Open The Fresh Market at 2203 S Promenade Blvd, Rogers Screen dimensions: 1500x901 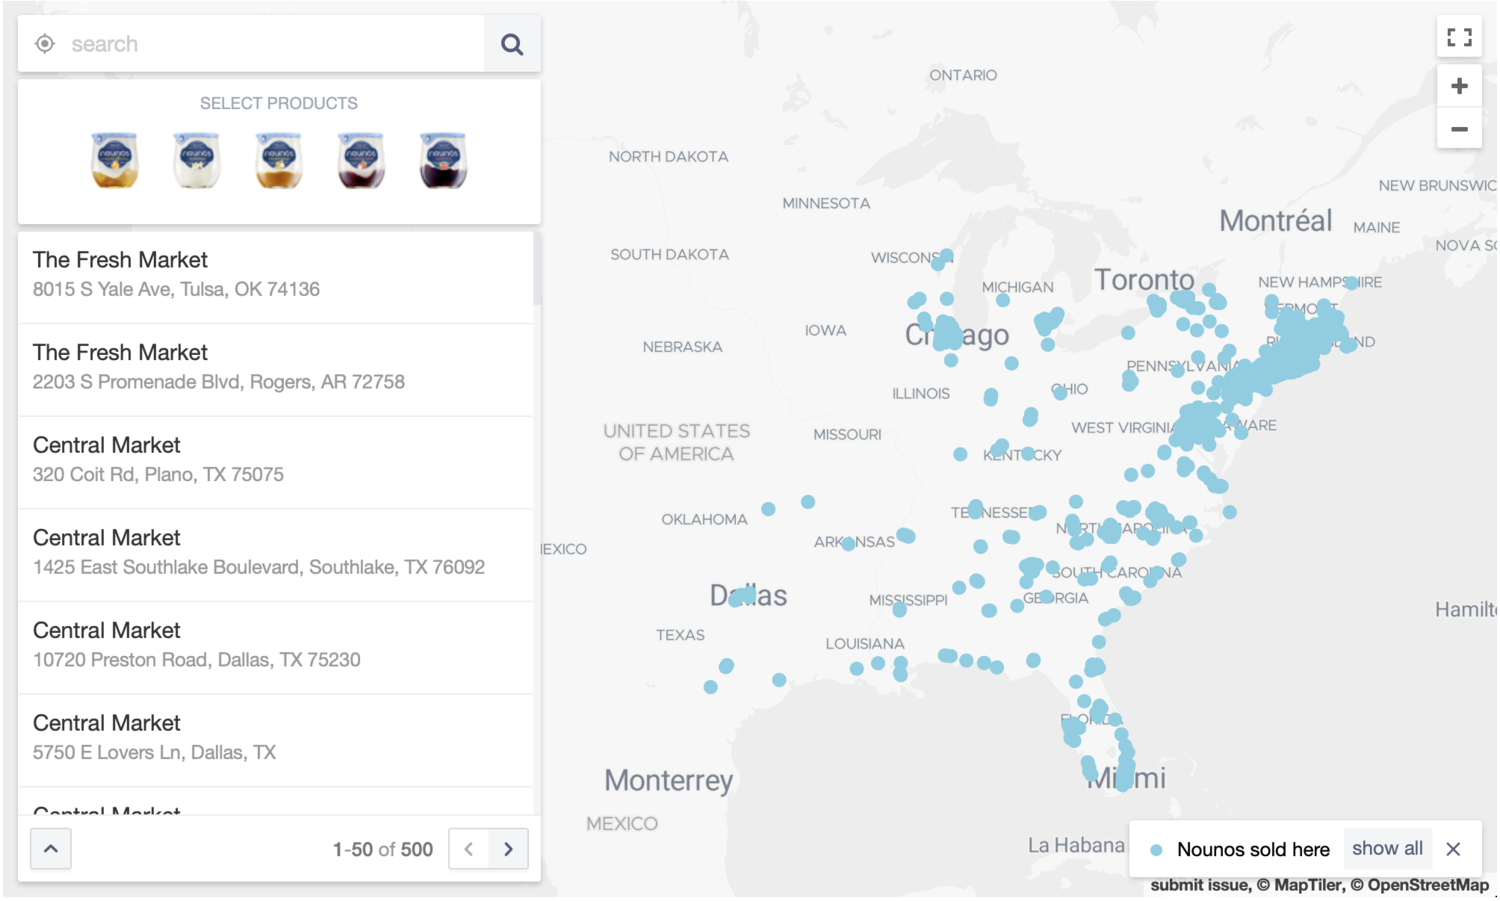pyautogui.click(x=275, y=369)
